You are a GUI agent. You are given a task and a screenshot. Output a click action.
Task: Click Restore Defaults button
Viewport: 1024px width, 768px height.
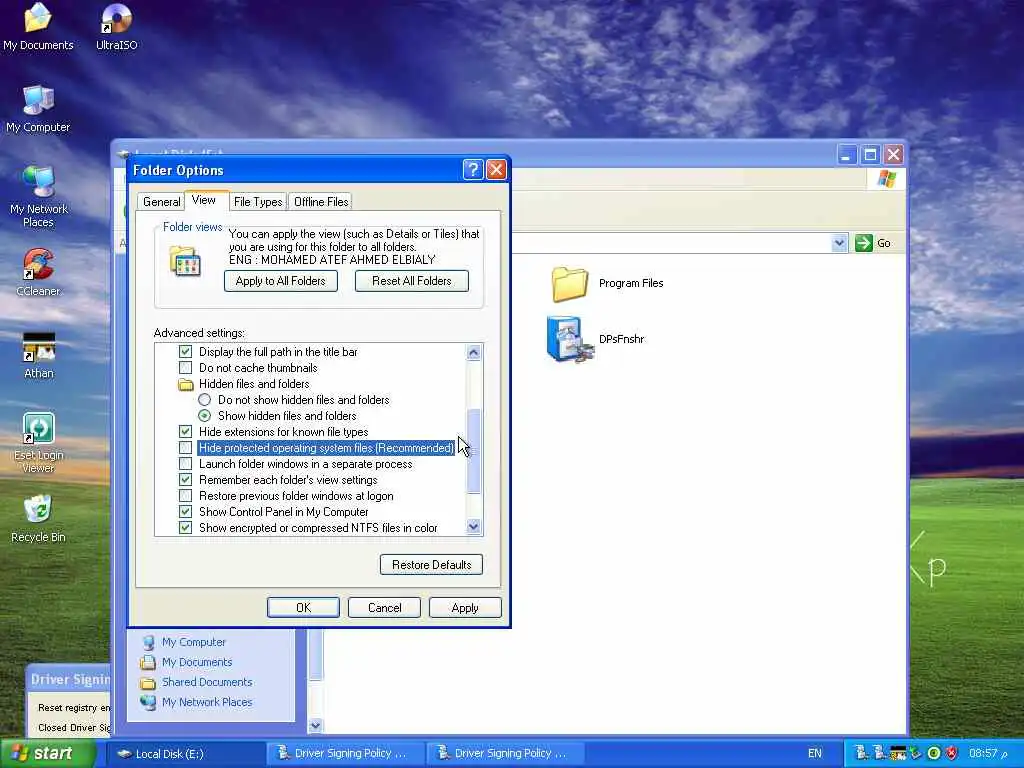(431, 565)
